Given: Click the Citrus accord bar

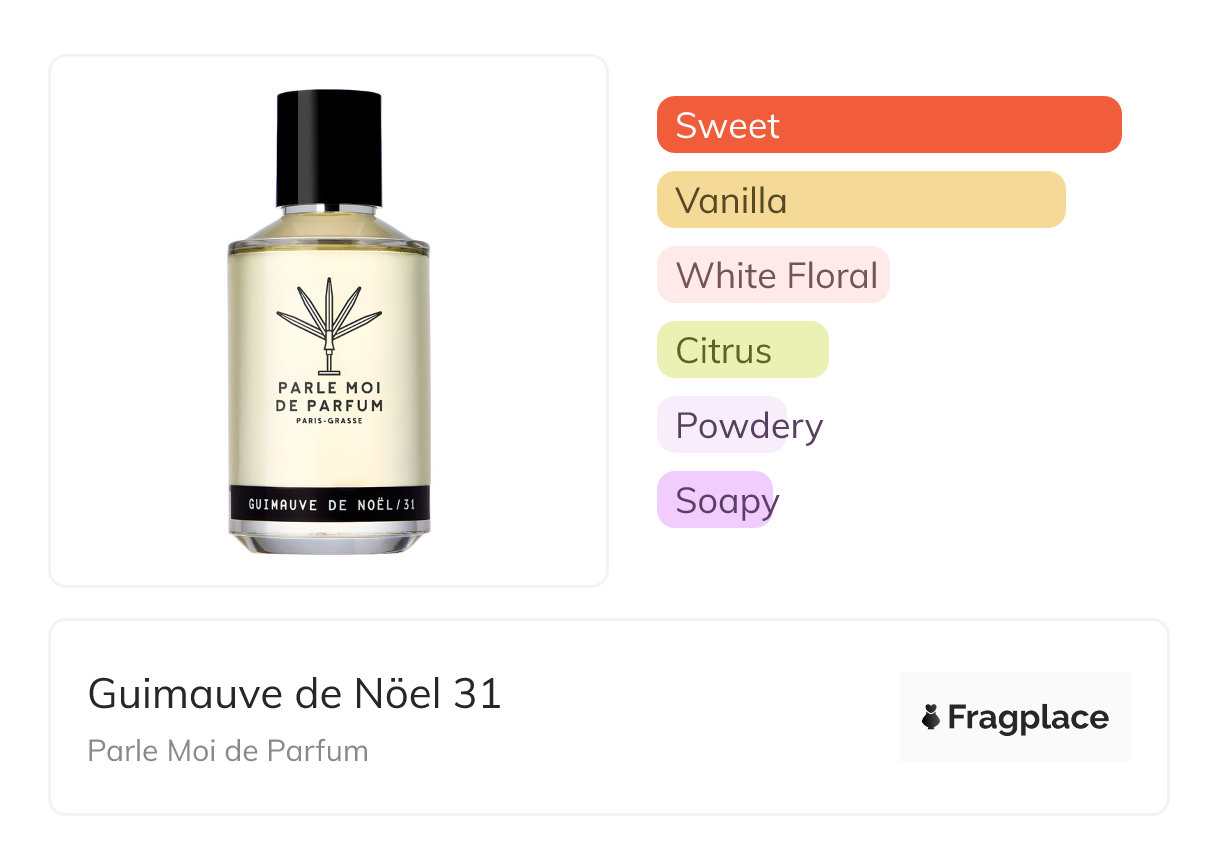Looking at the screenshot, I should 743,350.
